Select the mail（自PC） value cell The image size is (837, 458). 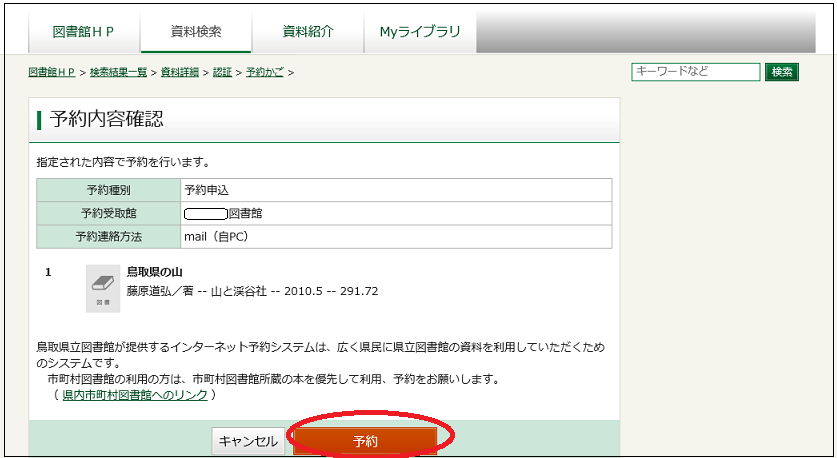pyautogui.click(x=396, y=236)
